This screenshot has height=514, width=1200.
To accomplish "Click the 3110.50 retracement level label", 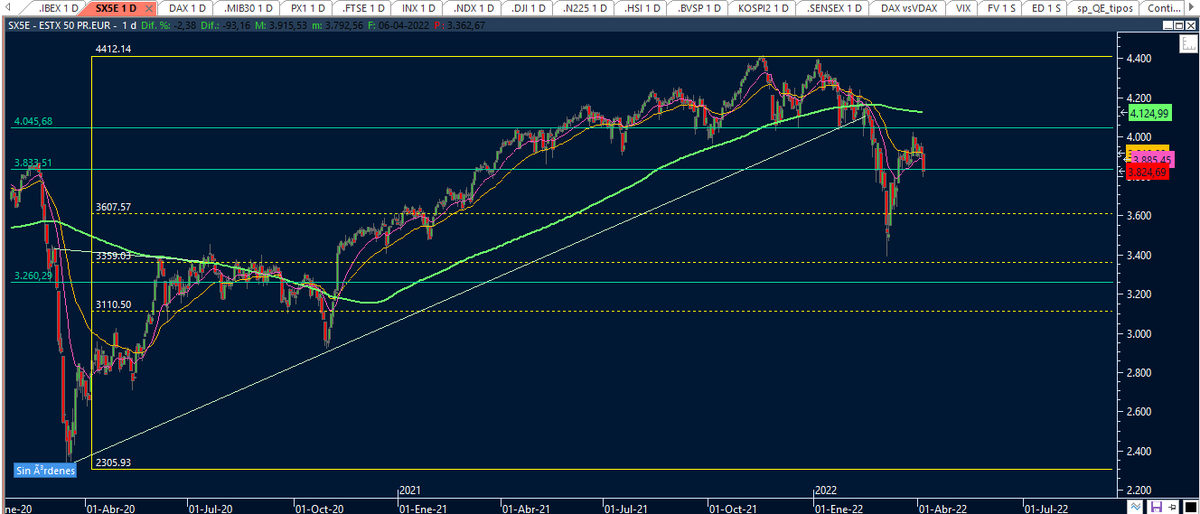I will click(114, 304).
